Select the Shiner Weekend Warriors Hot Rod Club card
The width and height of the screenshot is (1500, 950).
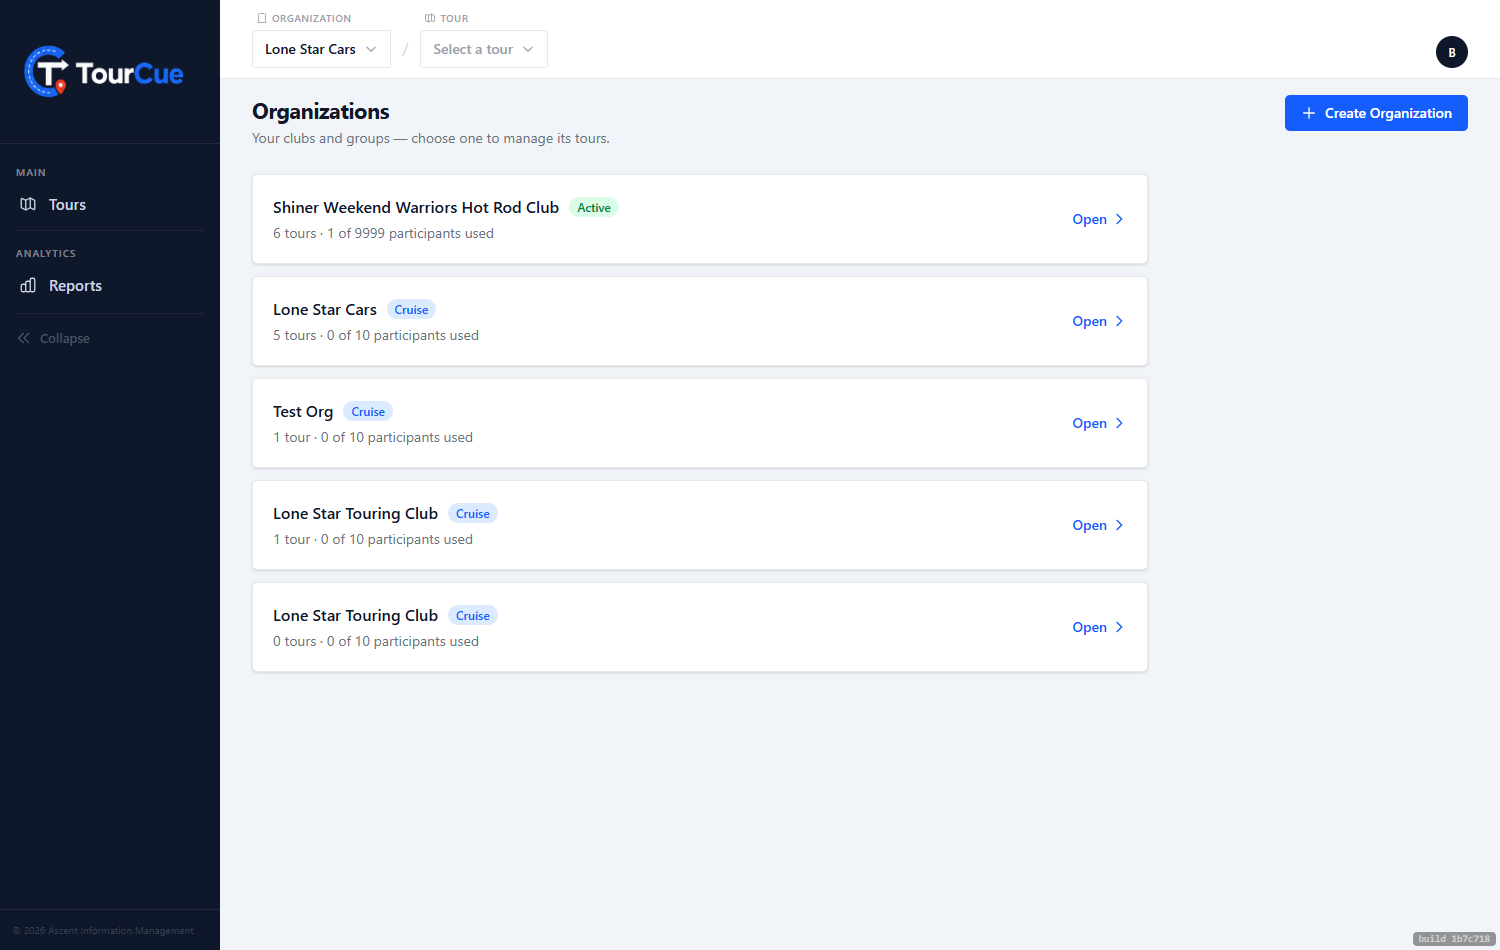click(x=700, y=219)
